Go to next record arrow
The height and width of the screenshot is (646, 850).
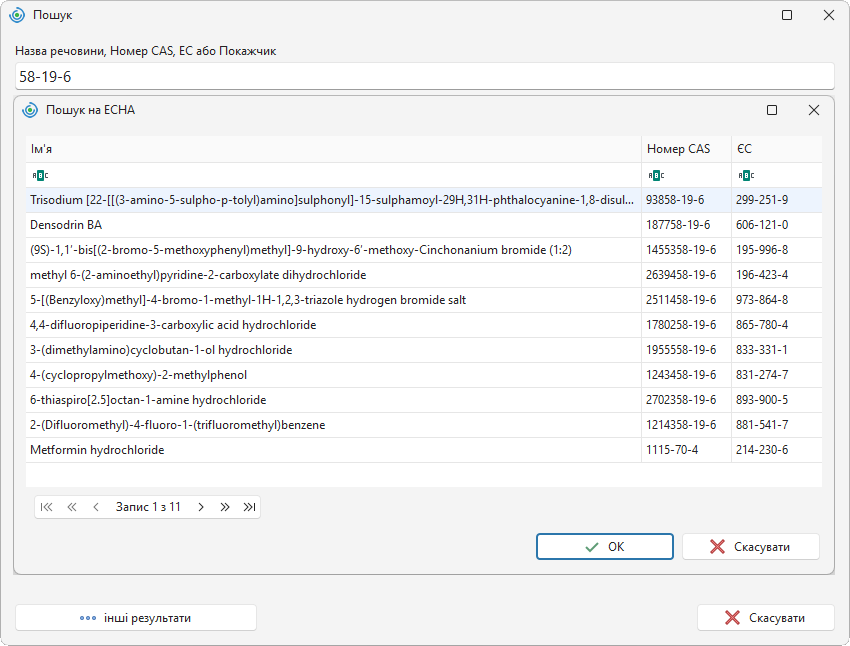(201, 507)
